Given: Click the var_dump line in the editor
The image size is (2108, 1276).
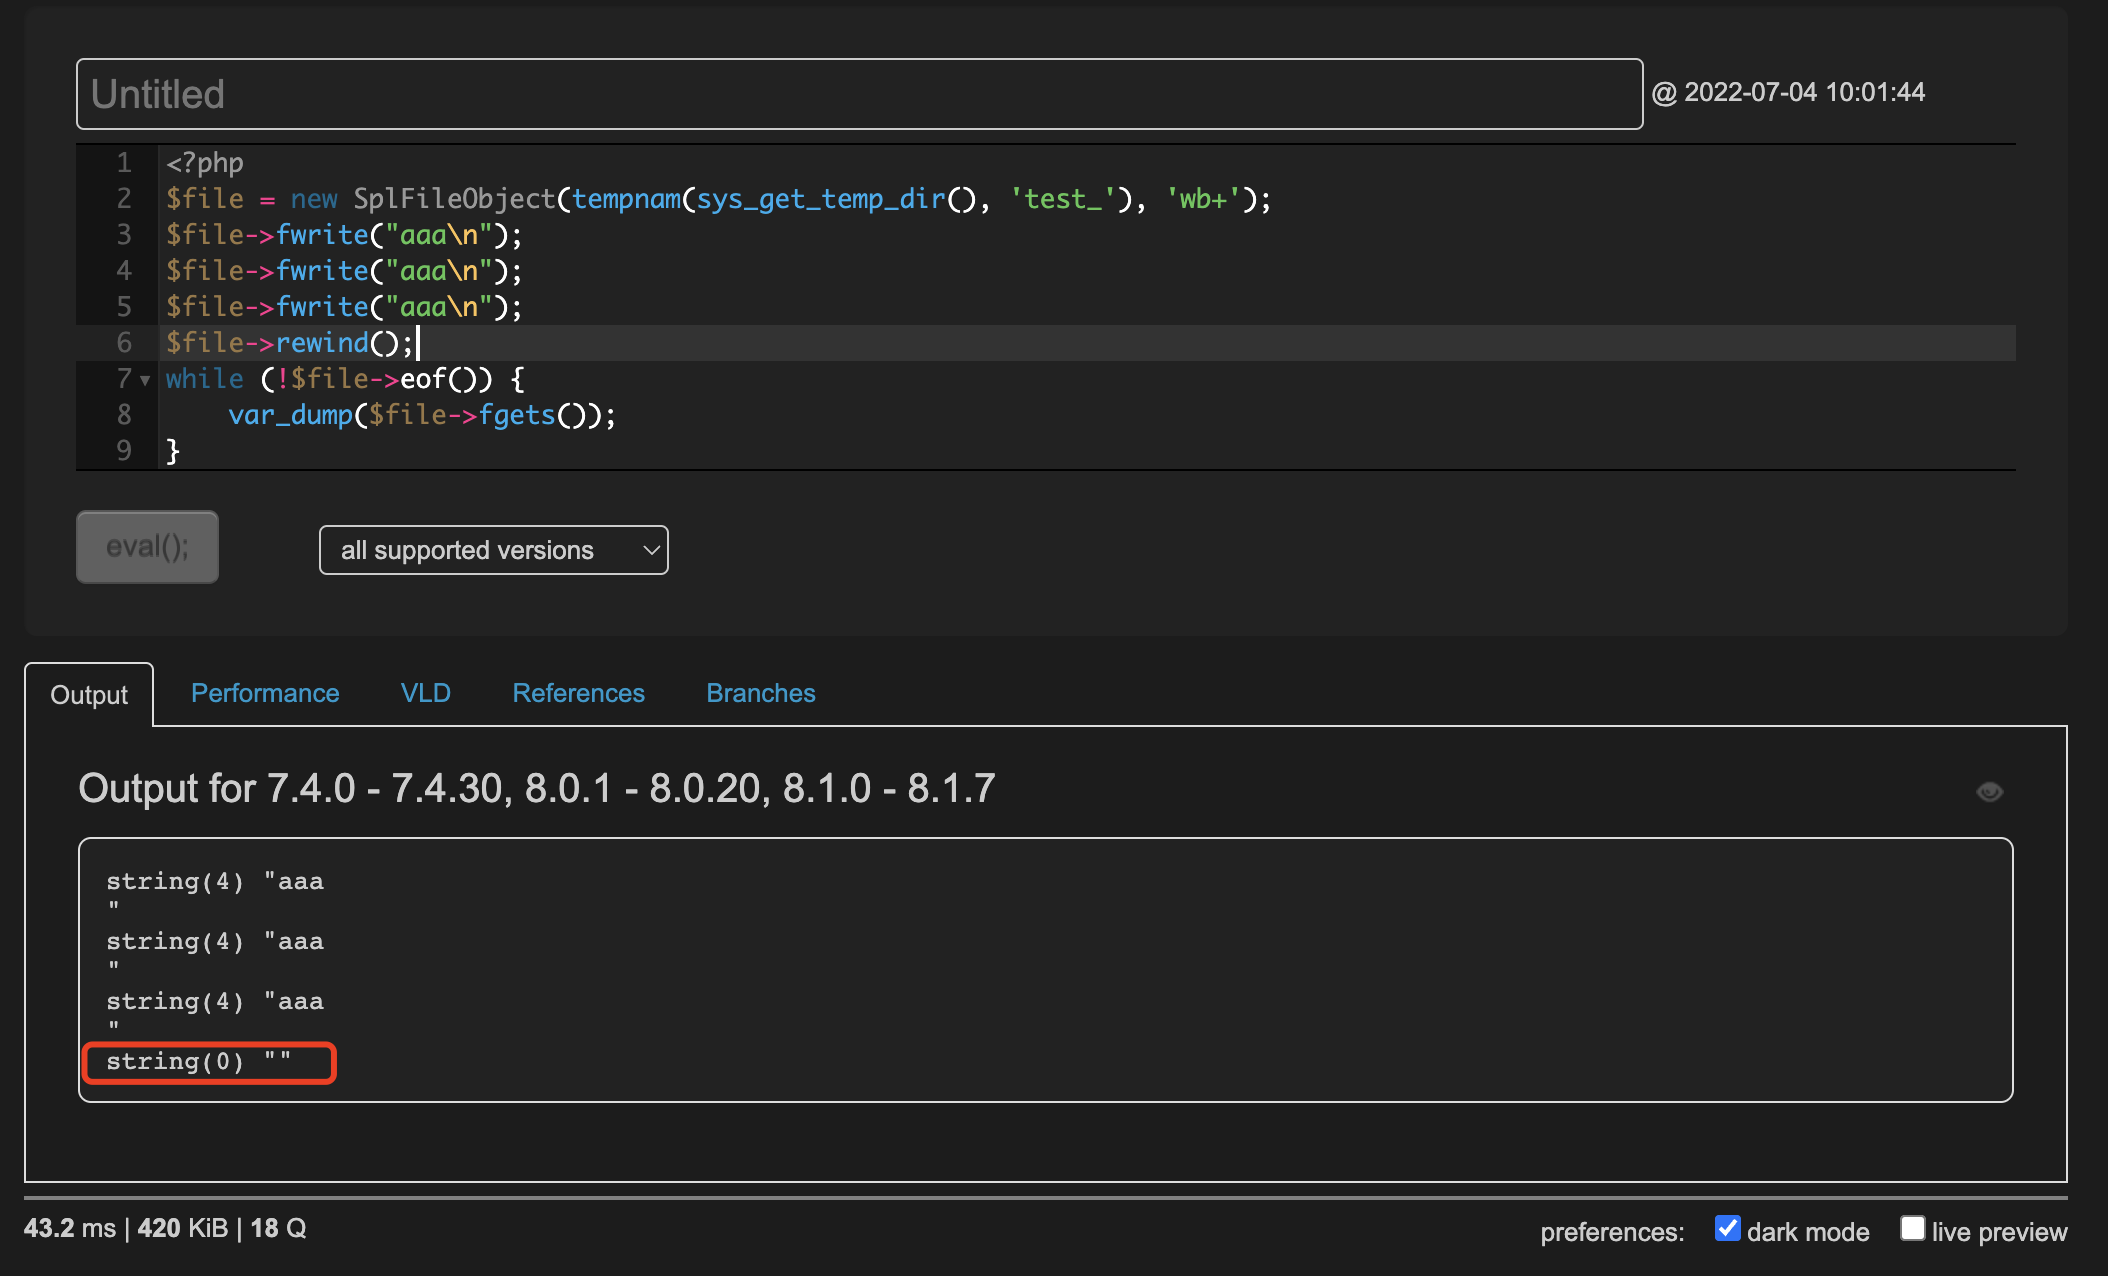Looking at the screenshot, I should point(420,415).
